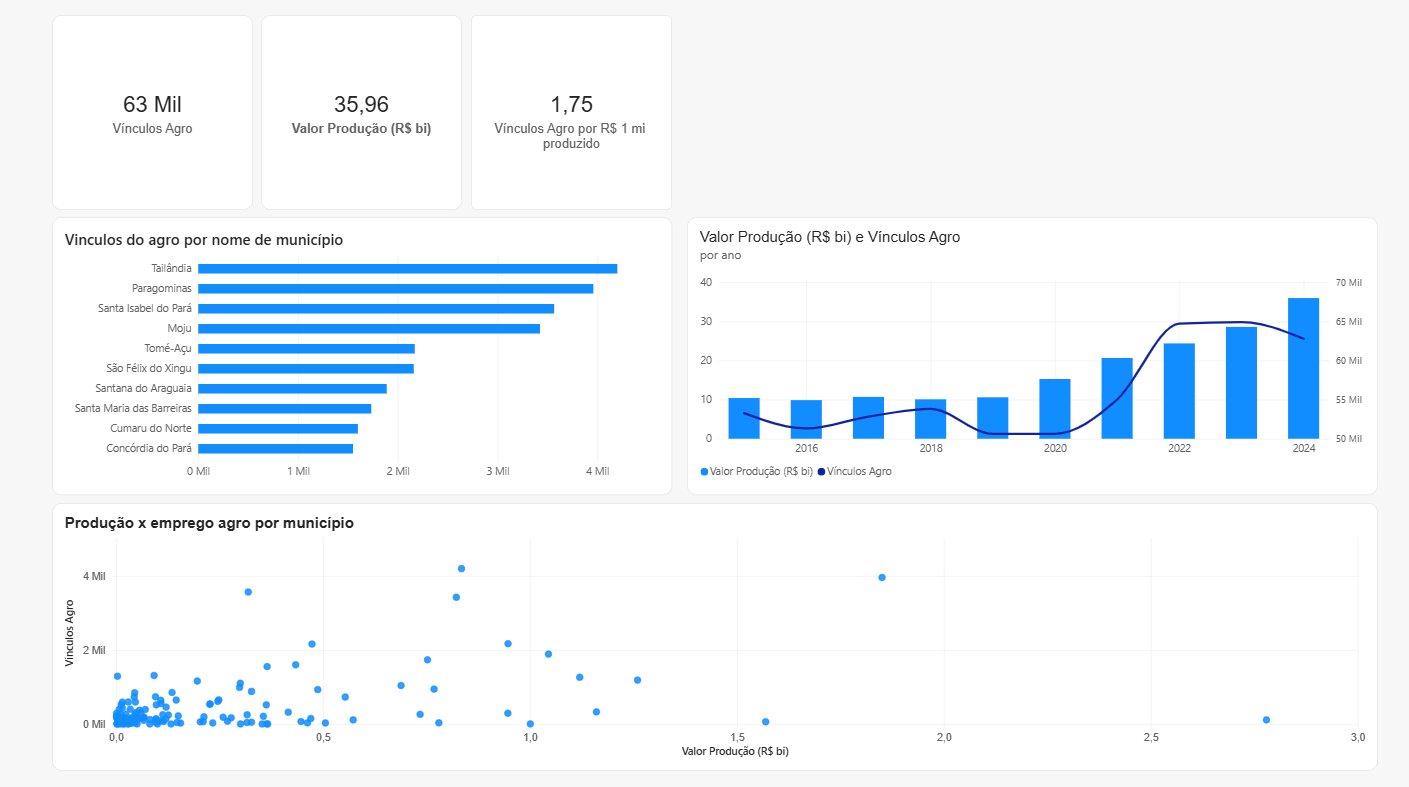The image size is (1409, 787).
Task: Click the "Valor Produção (R$ bi)" legend entry
Action: (x=757, y=471)
